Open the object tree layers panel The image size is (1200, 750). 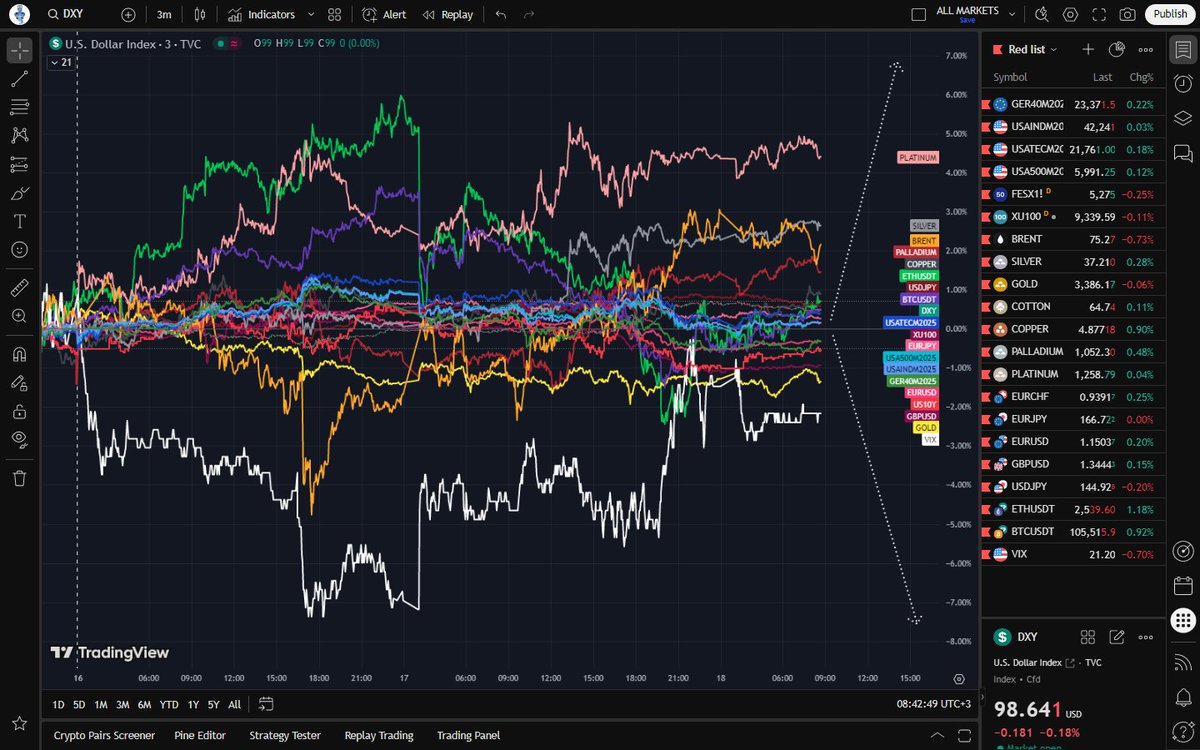1182,119
